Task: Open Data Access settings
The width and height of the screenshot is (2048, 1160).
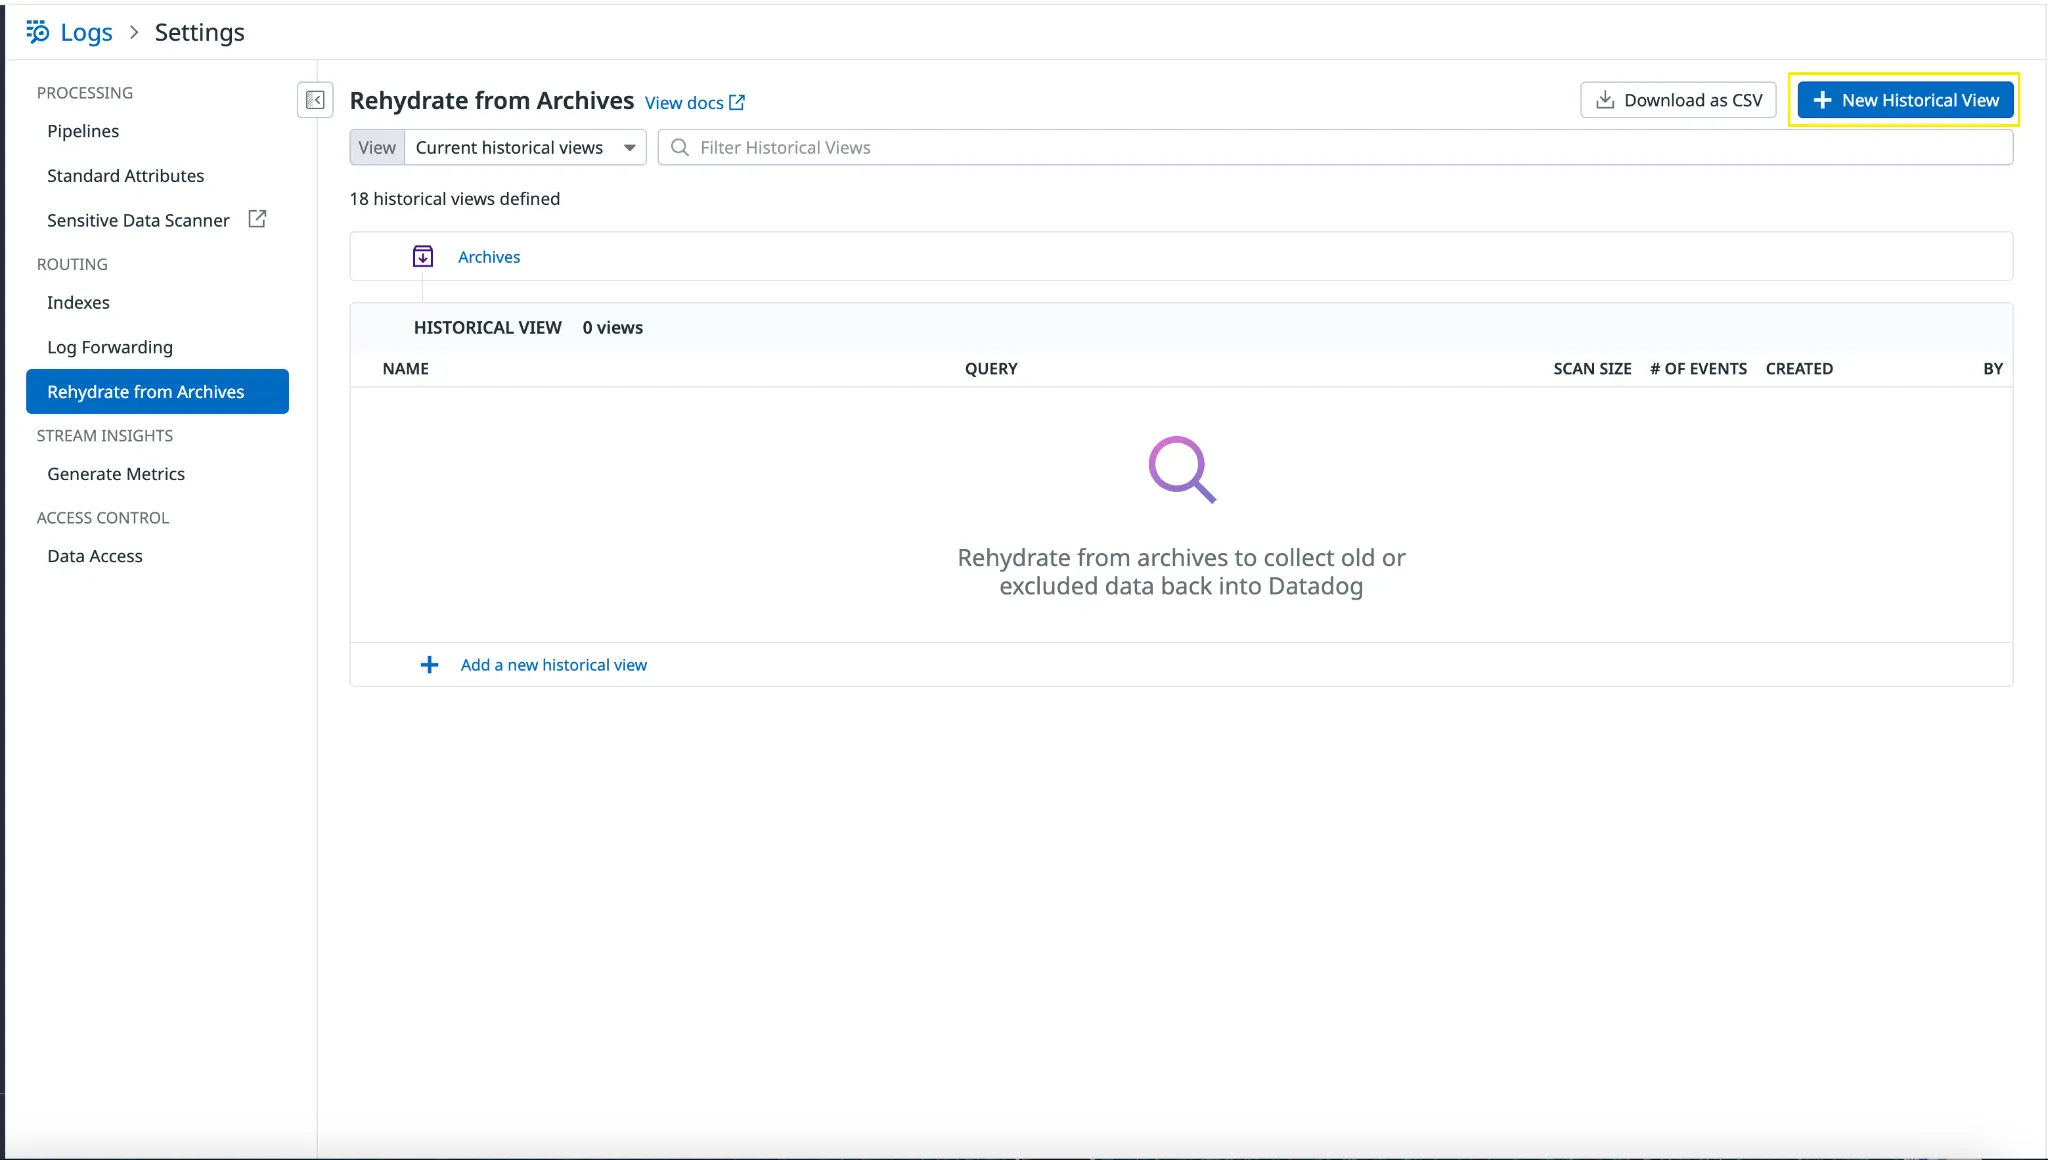Action: point(95,556)
